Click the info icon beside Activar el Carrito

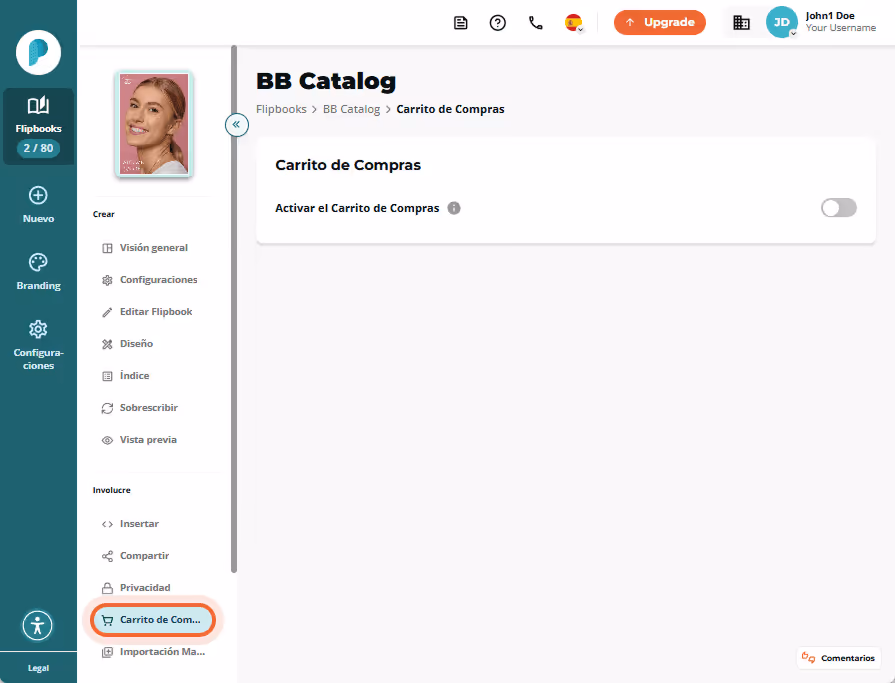[454, 208]
